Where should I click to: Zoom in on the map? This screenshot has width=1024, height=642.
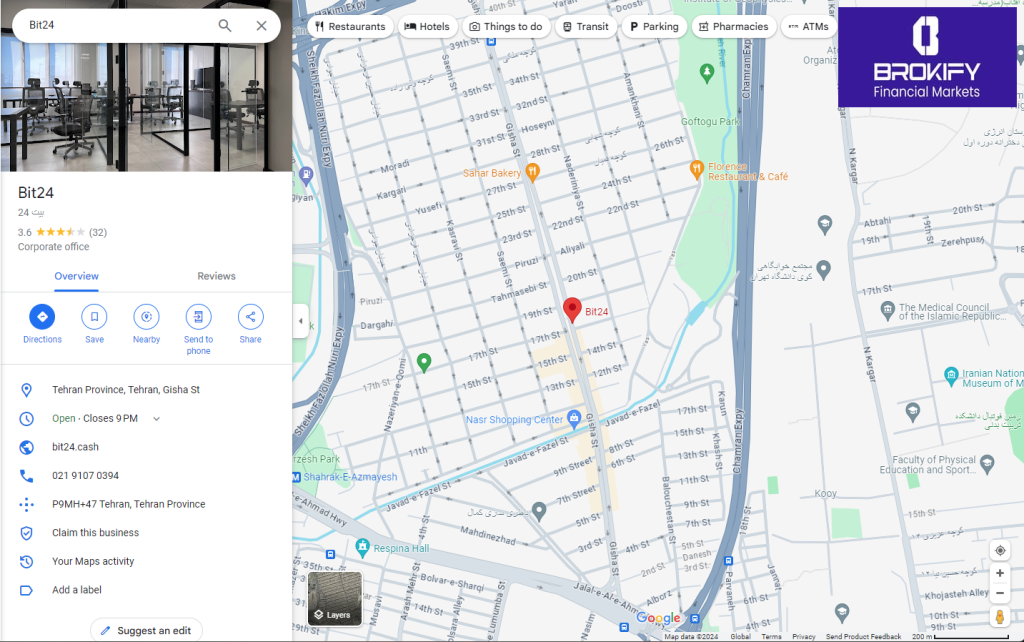click(x=999, y=573)
